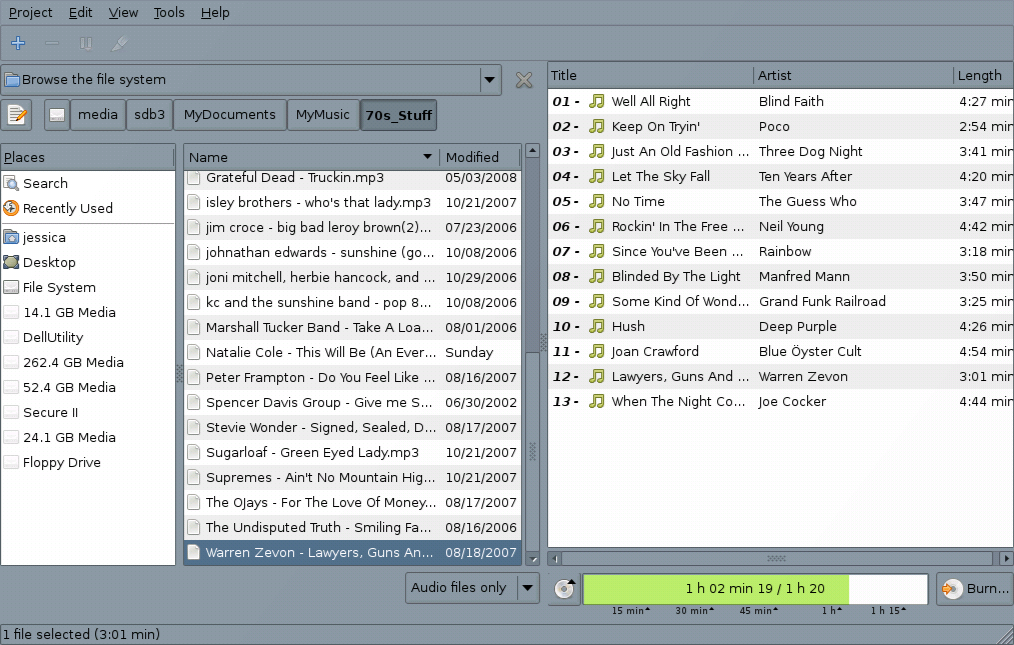Click the pause toolbar icon

pos(85,43)
